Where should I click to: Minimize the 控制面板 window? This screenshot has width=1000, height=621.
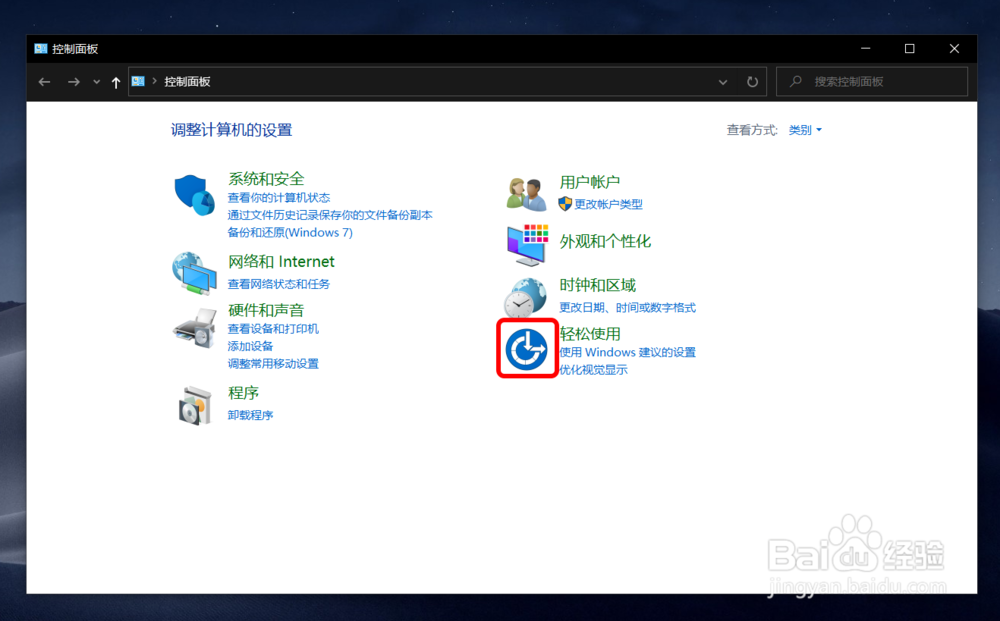click(865, 48)
